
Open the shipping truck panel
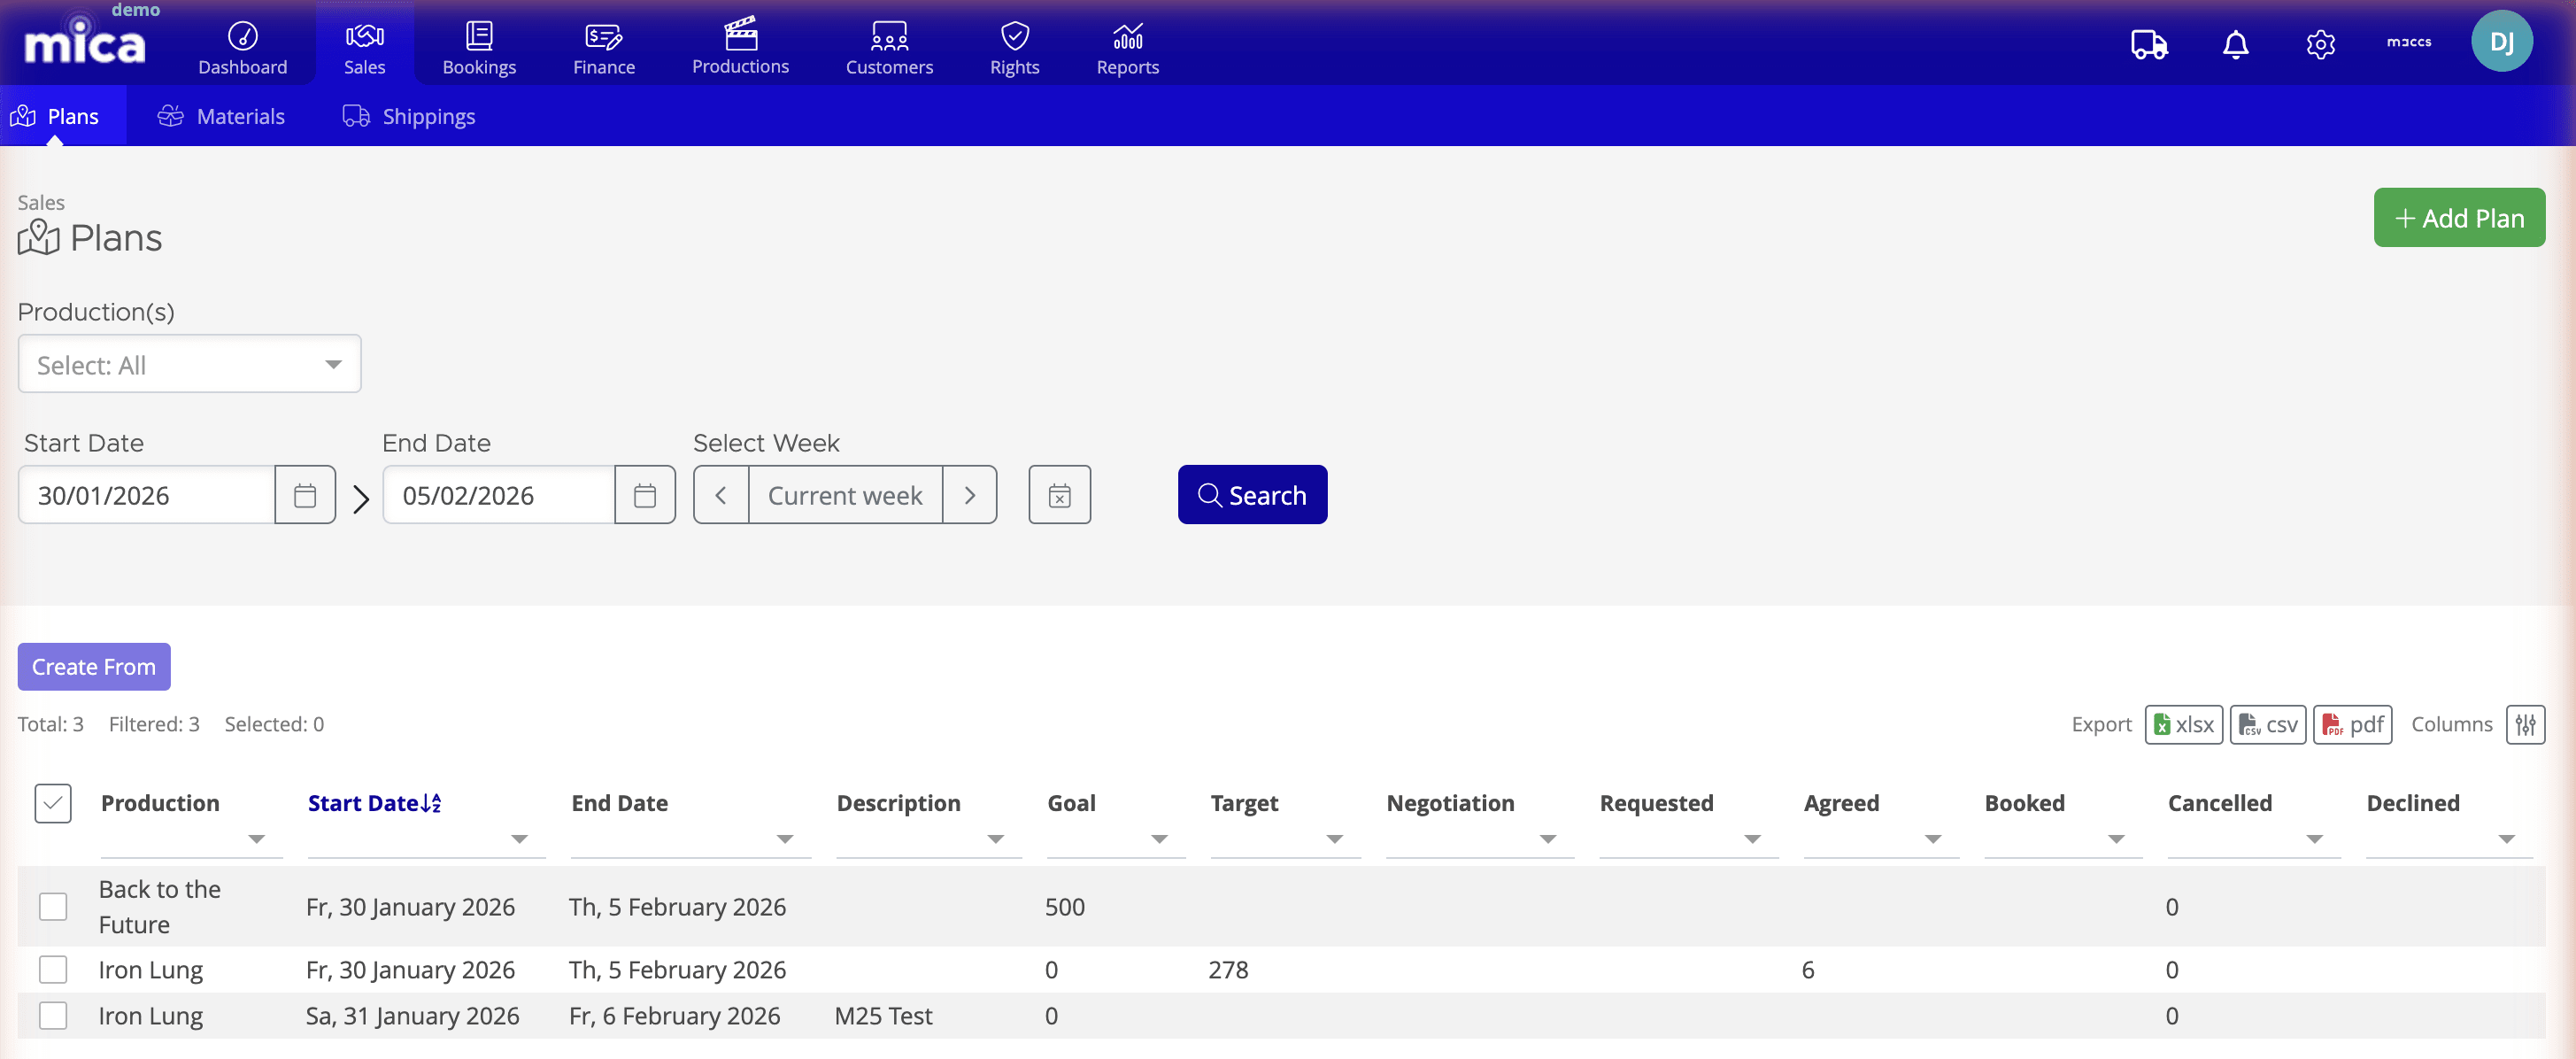[x=2148, y=44]
